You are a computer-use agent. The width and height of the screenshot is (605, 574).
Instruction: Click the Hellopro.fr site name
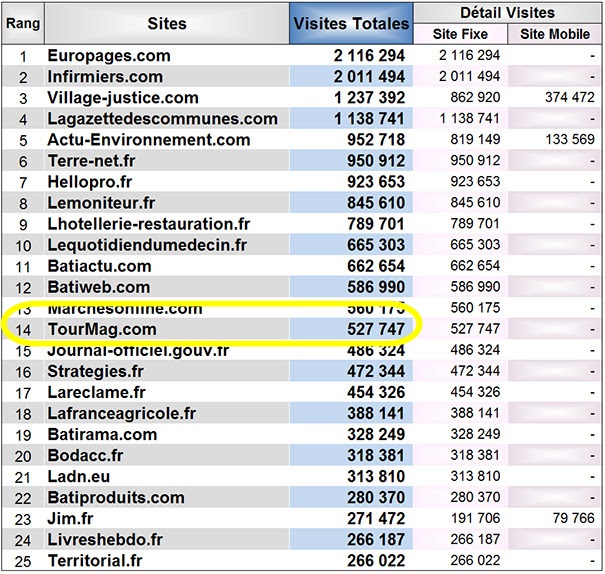pos(90,182)
